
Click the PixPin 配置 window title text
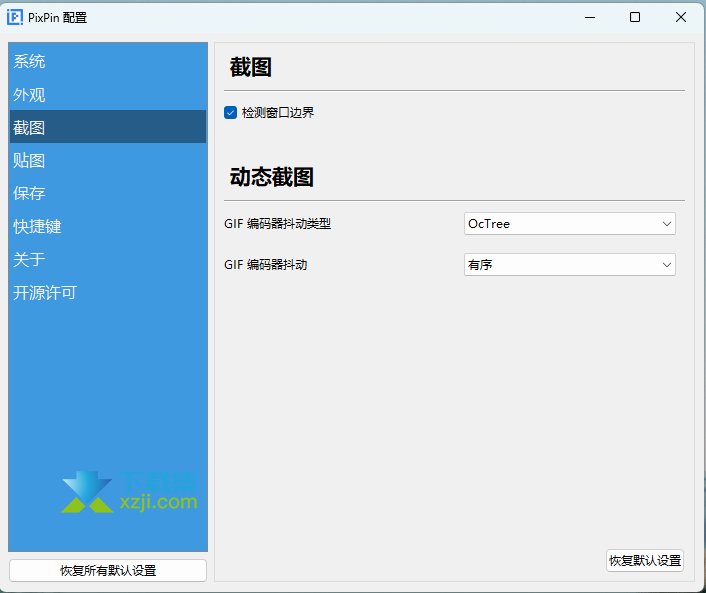click(x=57, y=18)
